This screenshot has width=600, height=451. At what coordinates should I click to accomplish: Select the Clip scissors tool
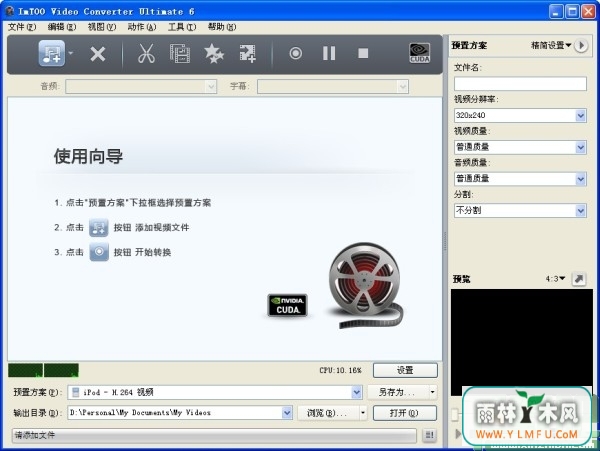pyautogui.click(x=146, y=53)
